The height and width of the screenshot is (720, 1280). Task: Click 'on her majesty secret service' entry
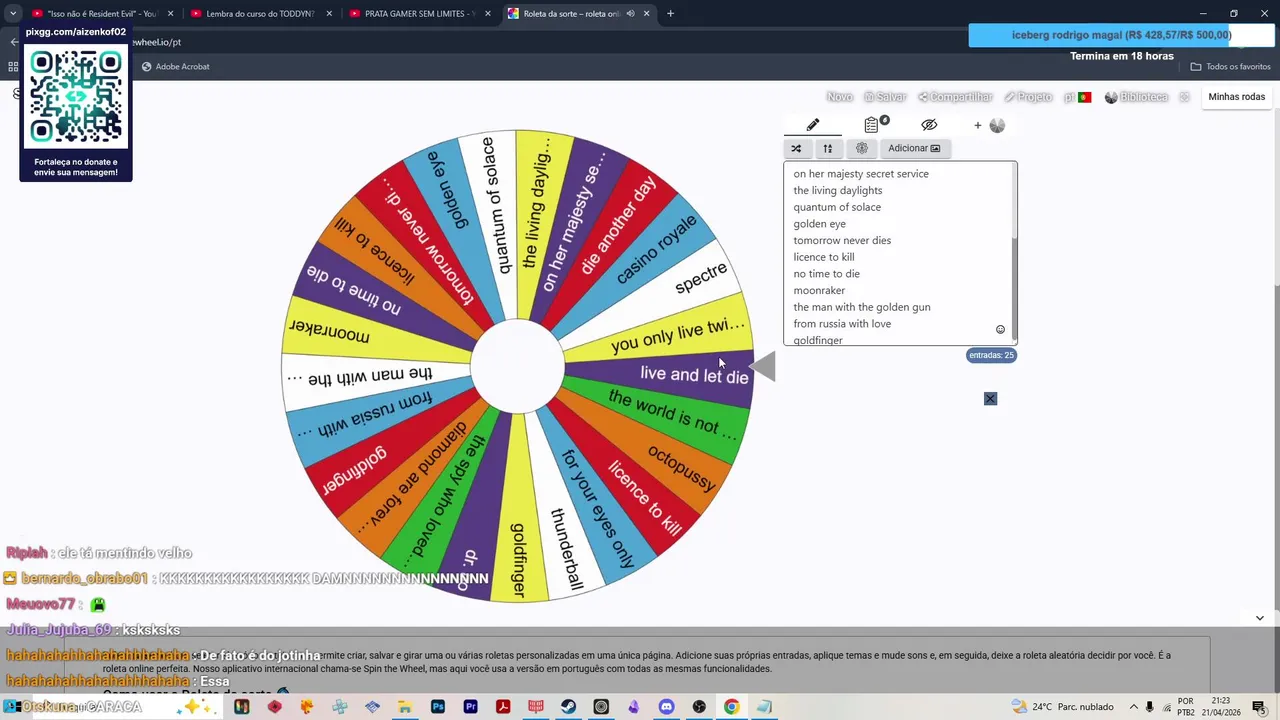[x=861, y=174]
